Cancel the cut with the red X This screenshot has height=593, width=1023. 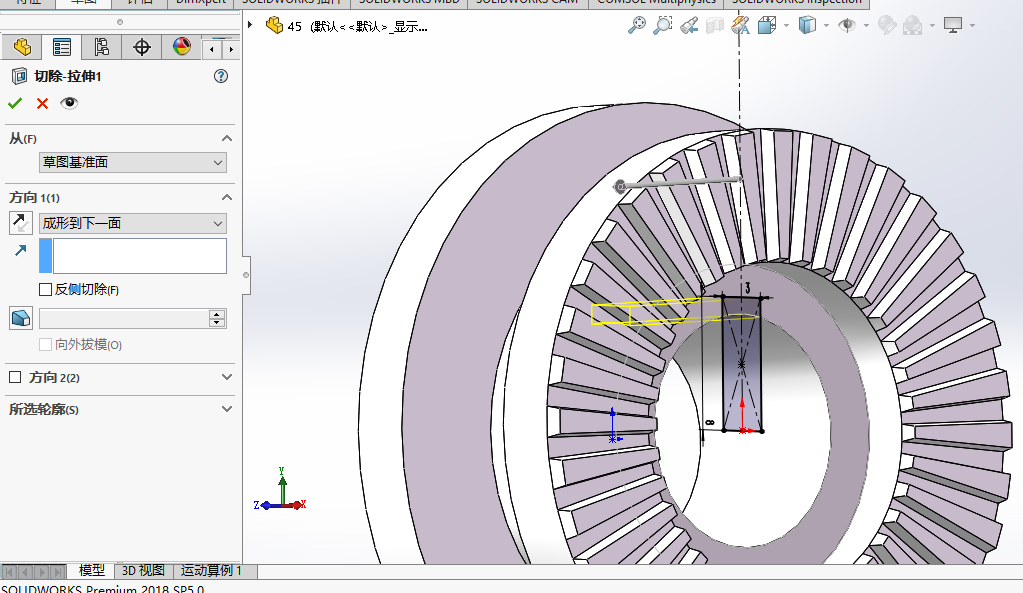point(42,103)
